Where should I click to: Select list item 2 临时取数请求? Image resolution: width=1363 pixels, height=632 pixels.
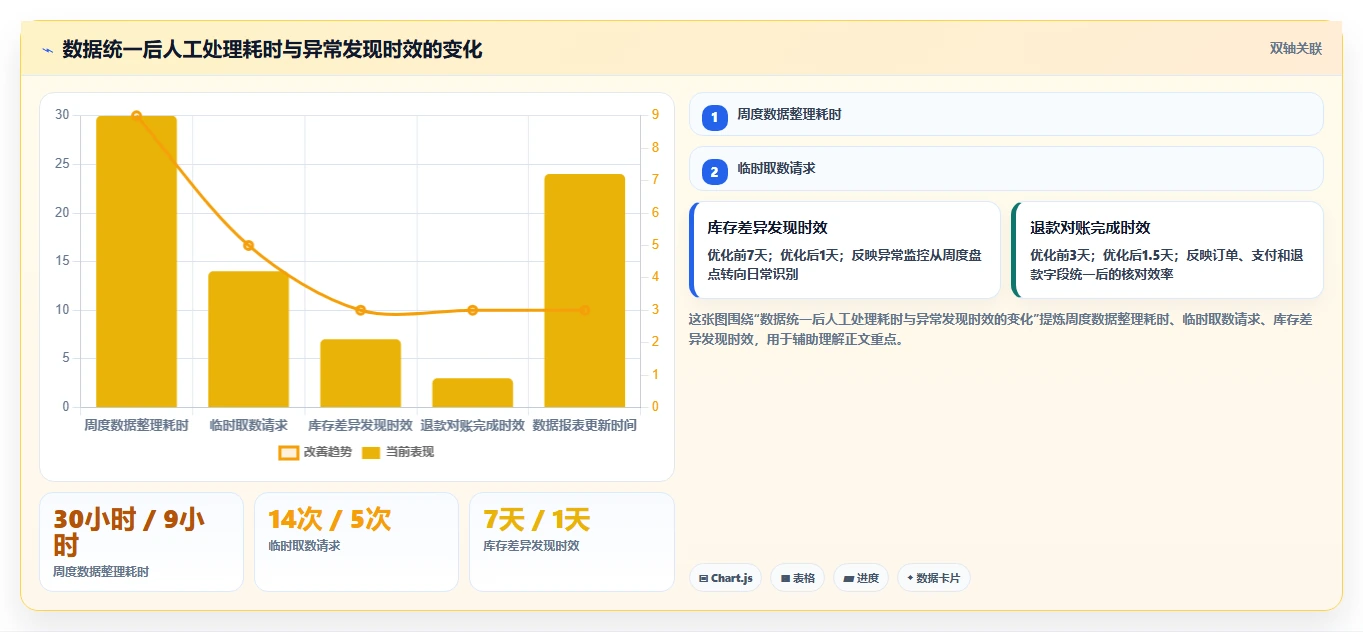pos(1006,169)
